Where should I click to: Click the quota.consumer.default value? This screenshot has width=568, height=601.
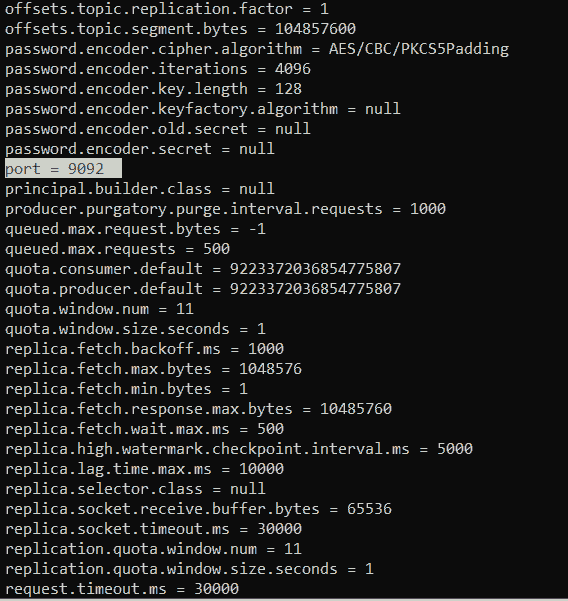point(315,269)
